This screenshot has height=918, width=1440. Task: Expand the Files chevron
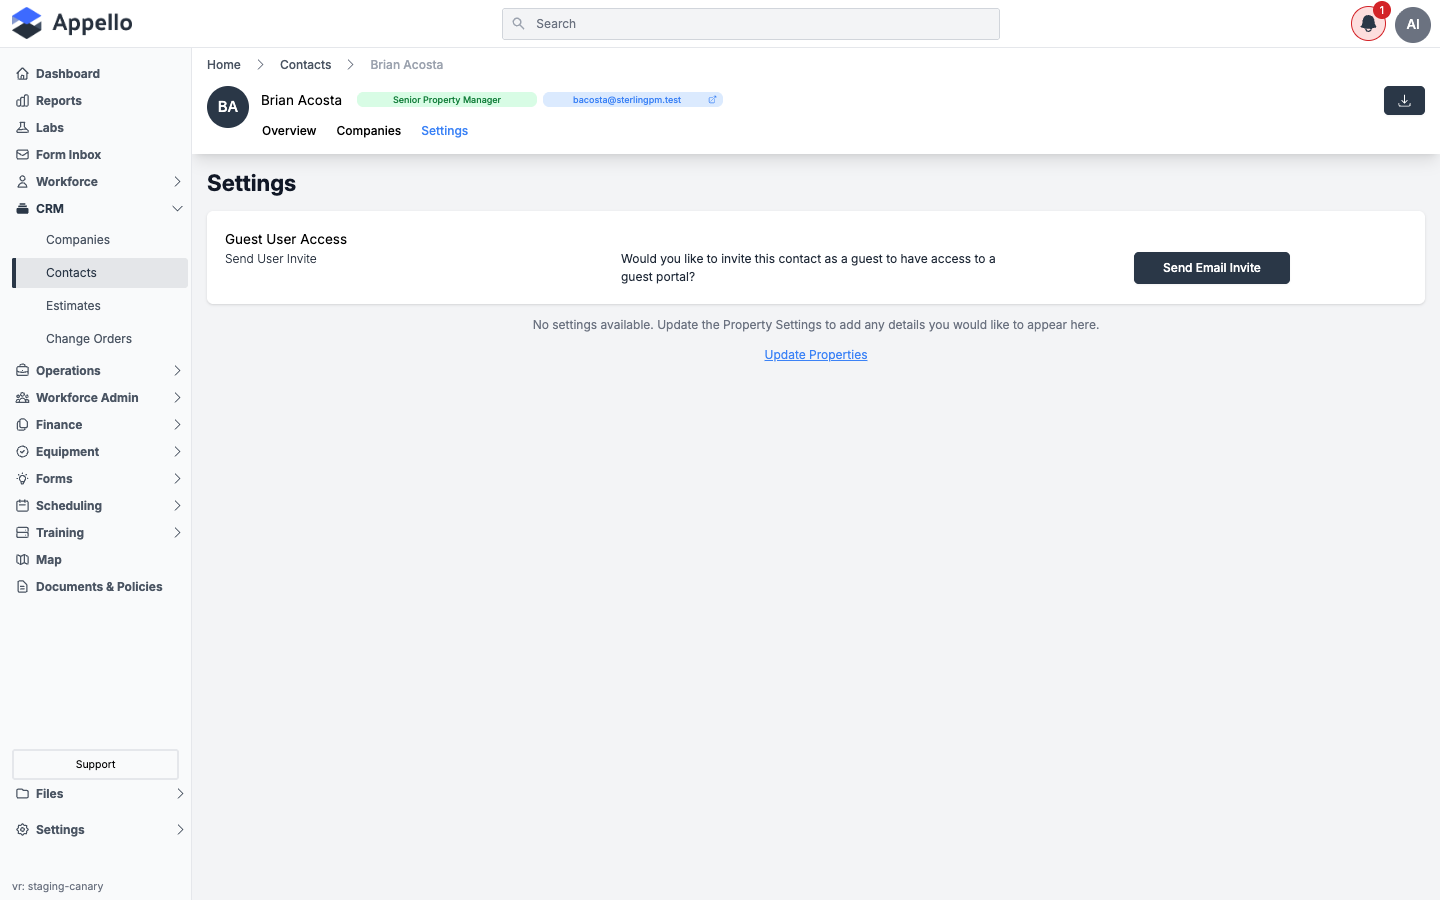click(180, 794)
